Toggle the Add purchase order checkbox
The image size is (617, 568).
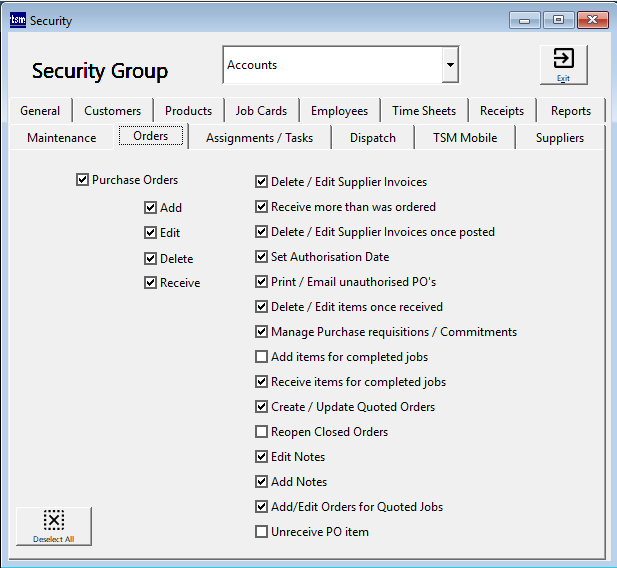coord(150,208)
